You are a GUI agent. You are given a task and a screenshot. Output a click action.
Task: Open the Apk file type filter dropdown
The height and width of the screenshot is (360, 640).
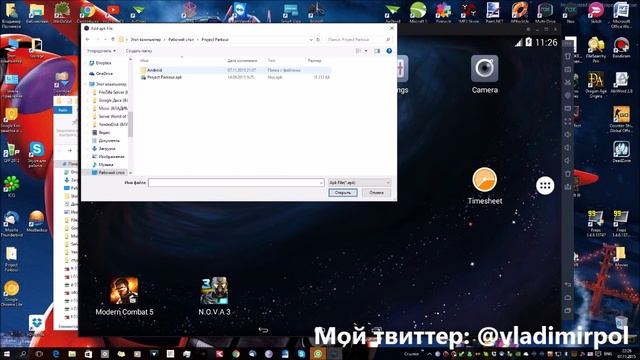360,183
